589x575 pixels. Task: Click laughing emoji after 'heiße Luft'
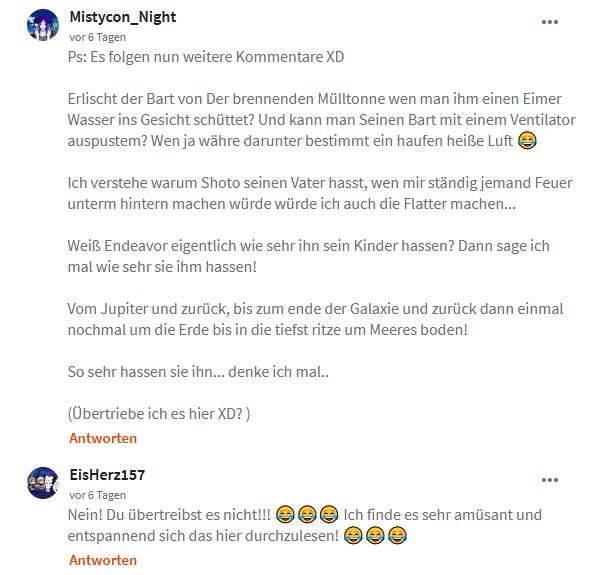coord(527,140)
